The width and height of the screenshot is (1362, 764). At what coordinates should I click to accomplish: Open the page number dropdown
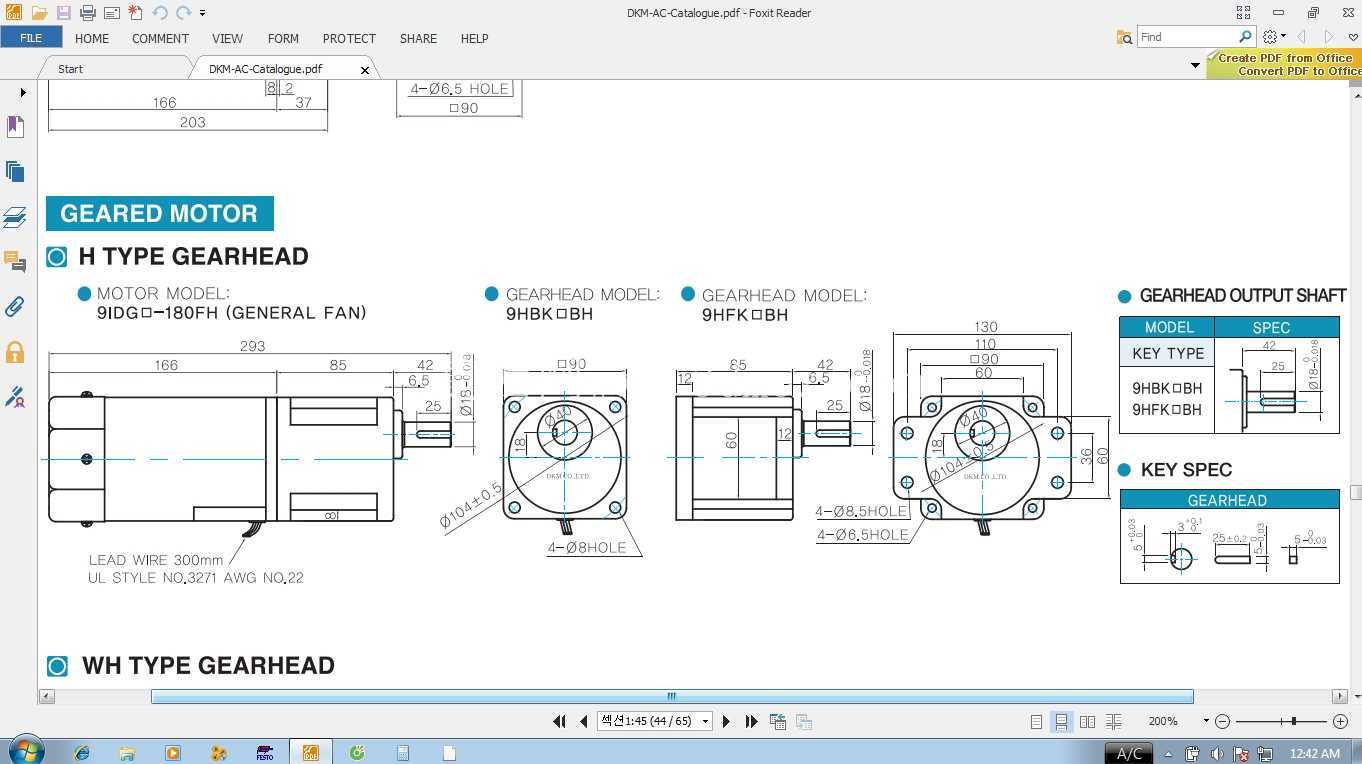[x=705, y=721]
